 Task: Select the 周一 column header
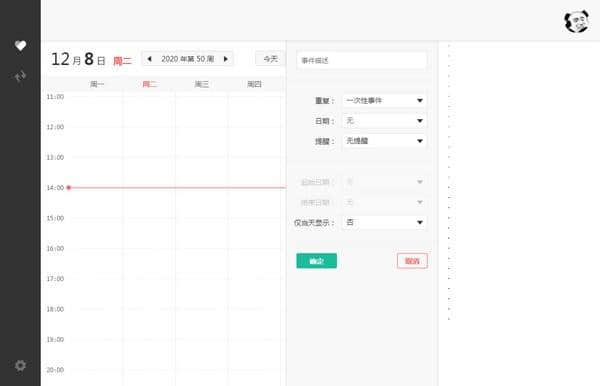coord(97,84)
